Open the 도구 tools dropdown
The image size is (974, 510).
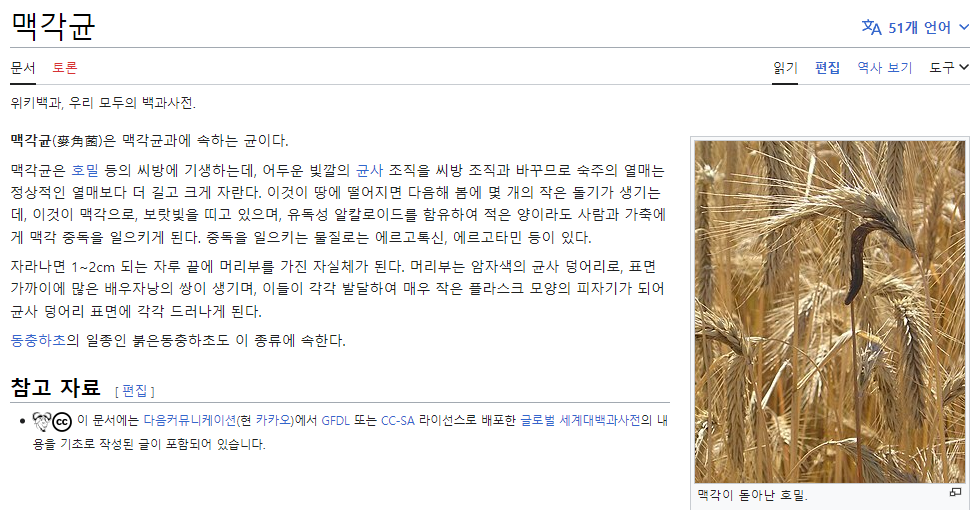(x=949, y=68)
